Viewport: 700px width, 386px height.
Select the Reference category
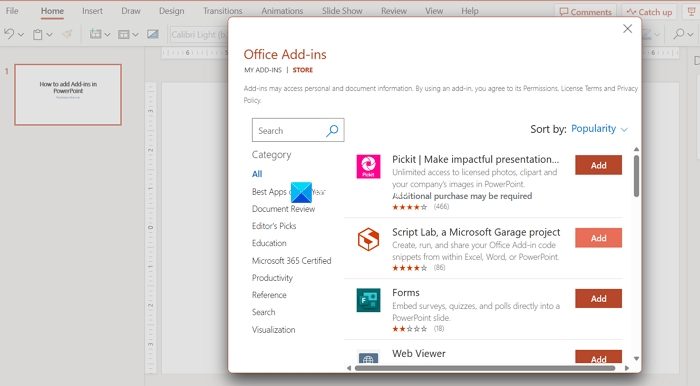[x=269, y=295]
